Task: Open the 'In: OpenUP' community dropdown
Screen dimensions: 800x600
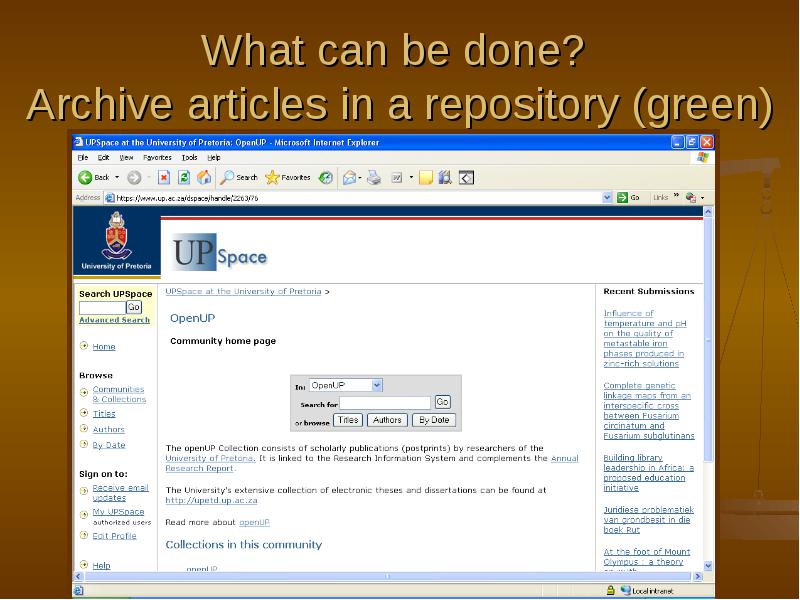Action: click(x=345, y=385)
